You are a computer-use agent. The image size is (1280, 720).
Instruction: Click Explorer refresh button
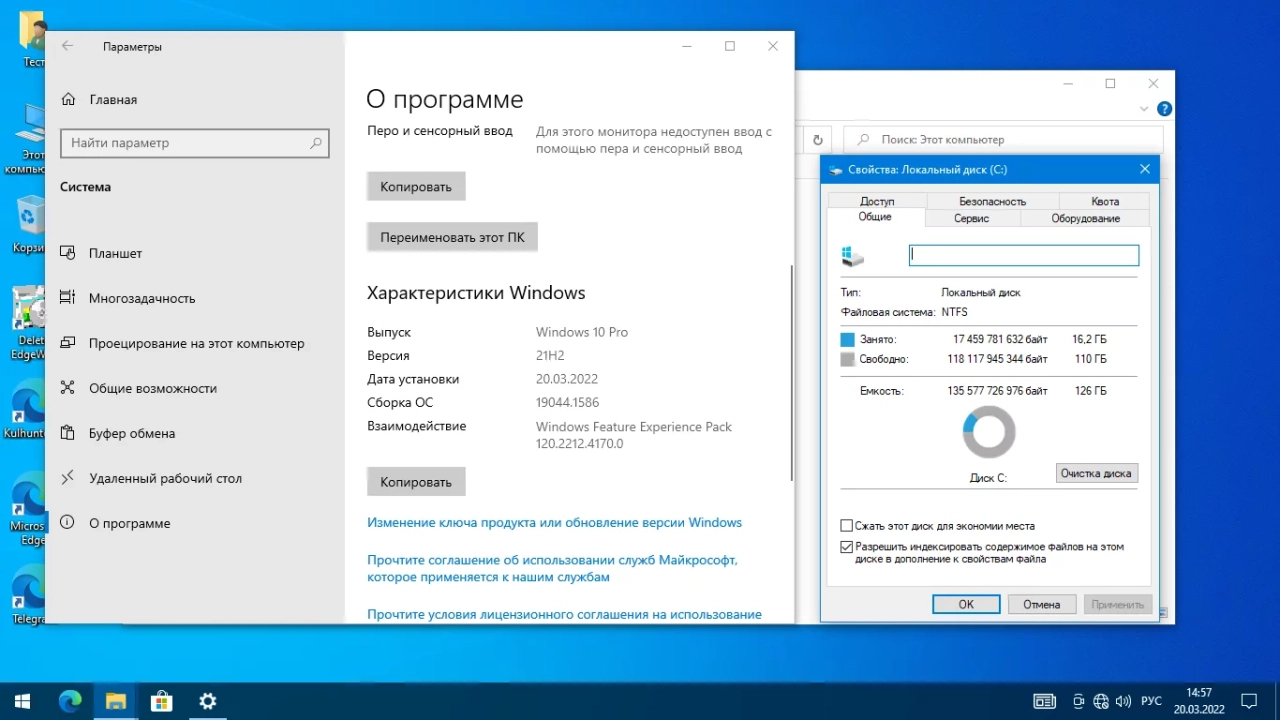point(818,140)
